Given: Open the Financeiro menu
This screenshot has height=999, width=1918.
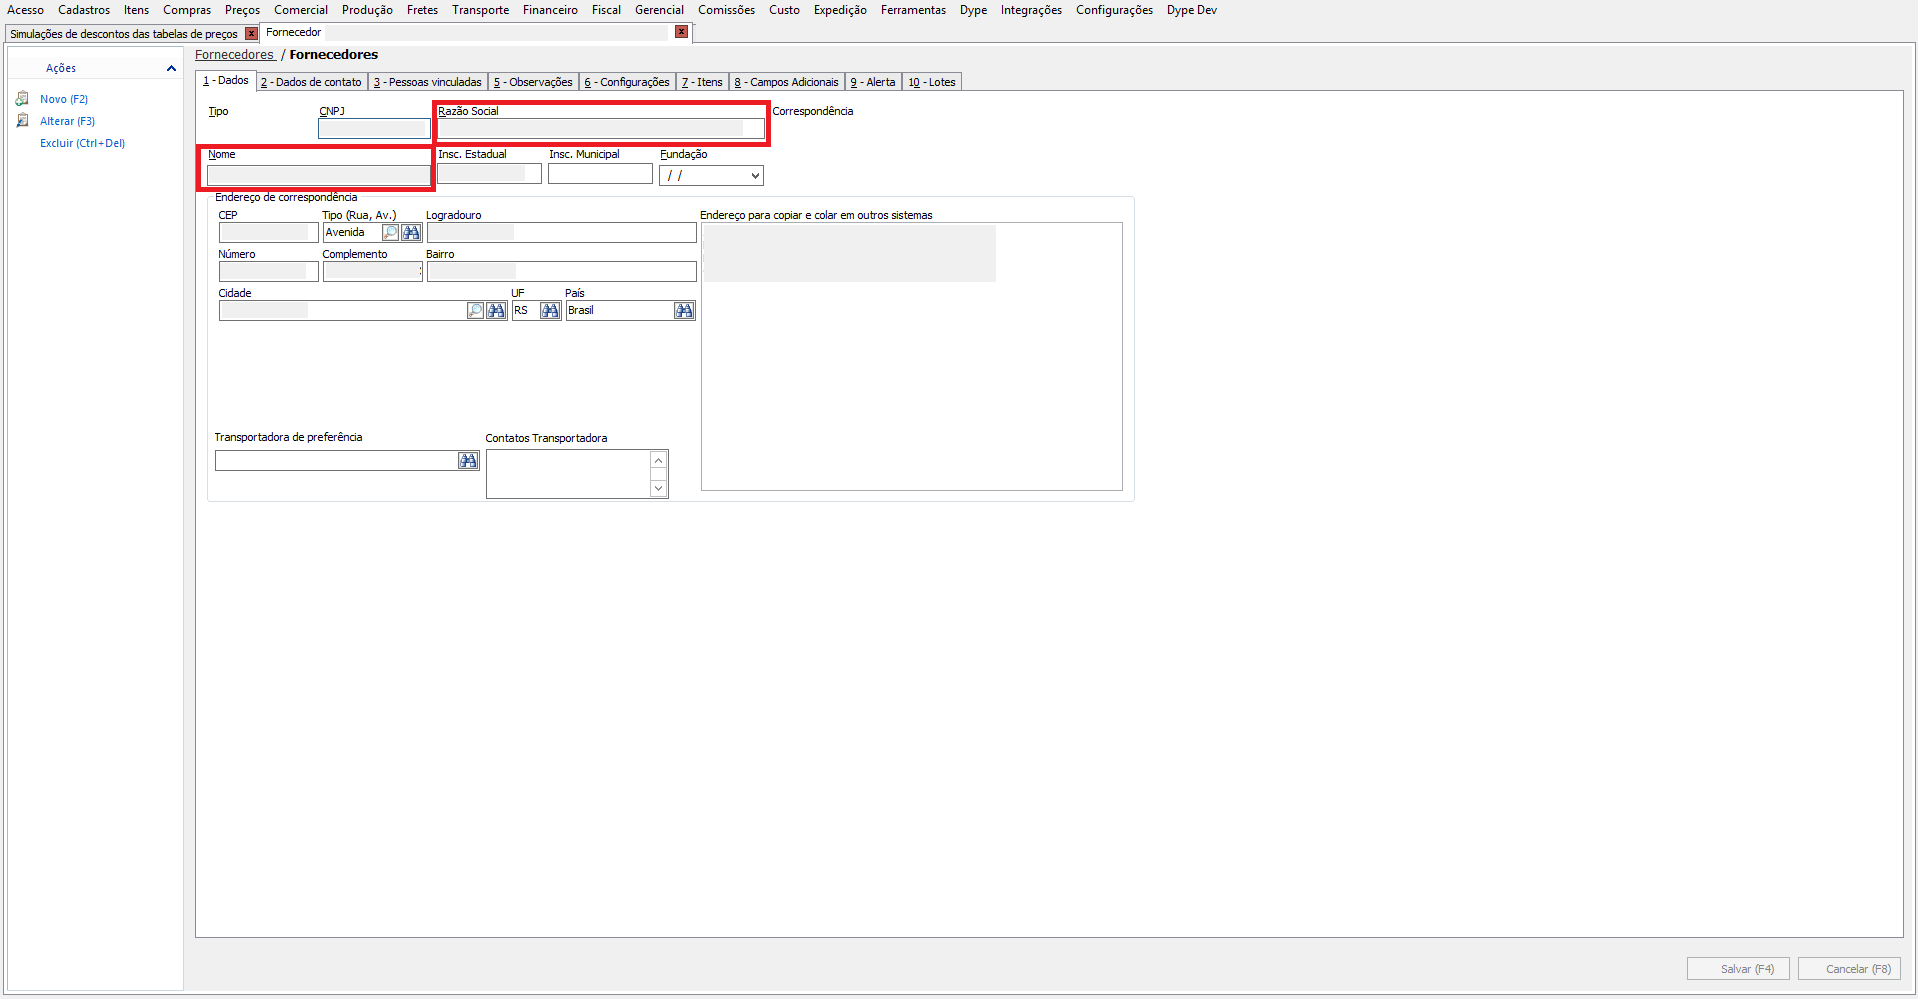Looking at the screenshot, I should coord(550,10).
